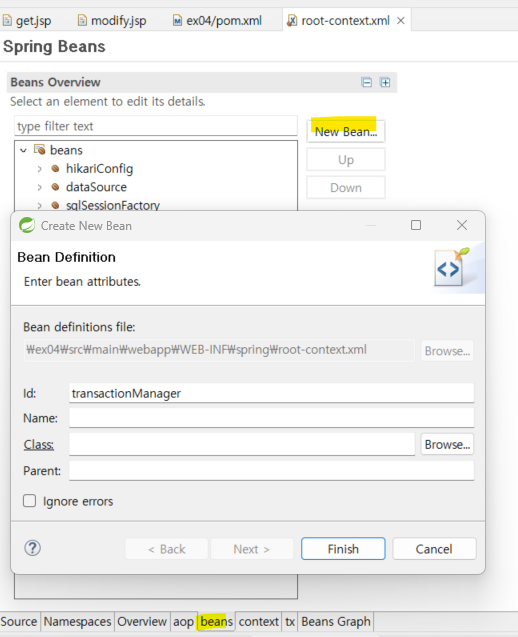Collapse the beans root tree node
Image resolution: width=518 pixels, height=637 pixels.
pos(23,150)
